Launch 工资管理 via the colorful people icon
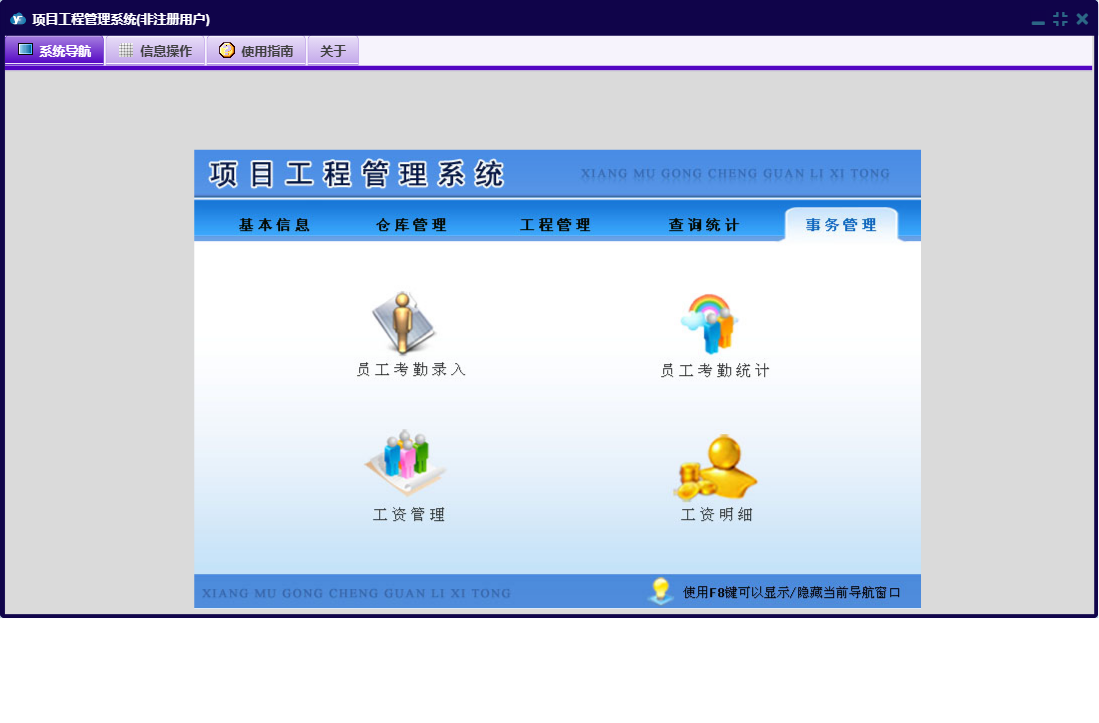 click(x=405, y=462)
